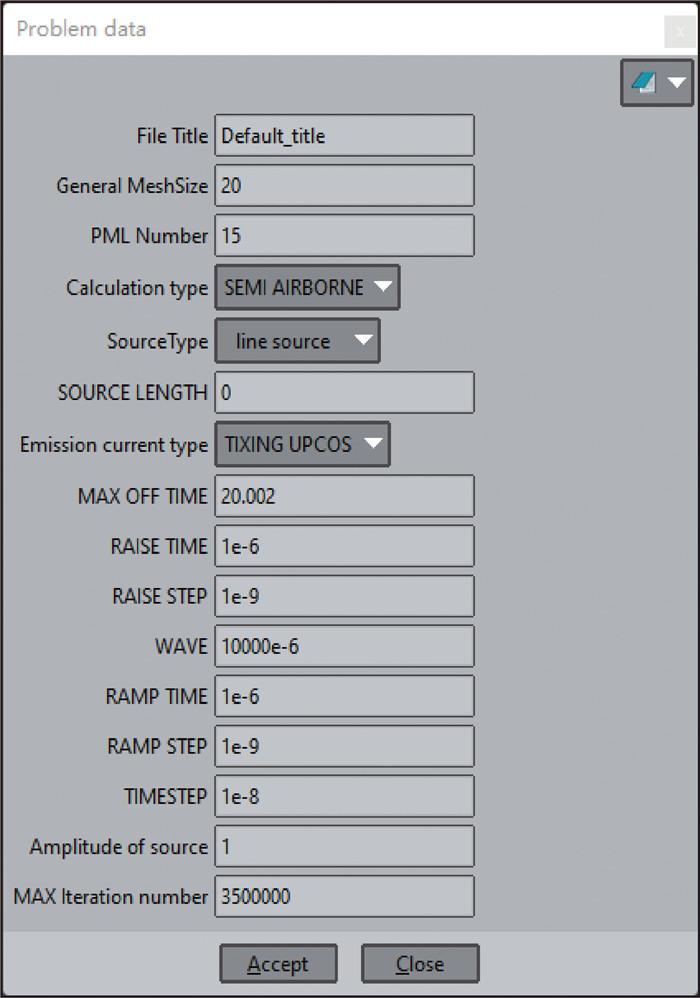Select the RAMP STEP field

tap(344, 746)
